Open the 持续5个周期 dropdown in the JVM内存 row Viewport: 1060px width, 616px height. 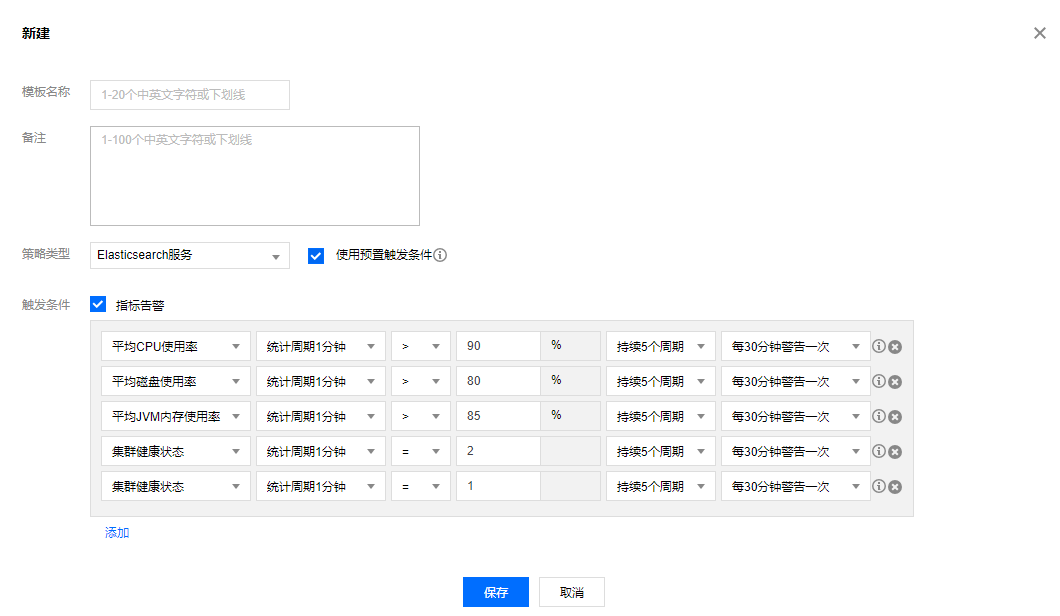pyautogui.click(x=660, y=417)
